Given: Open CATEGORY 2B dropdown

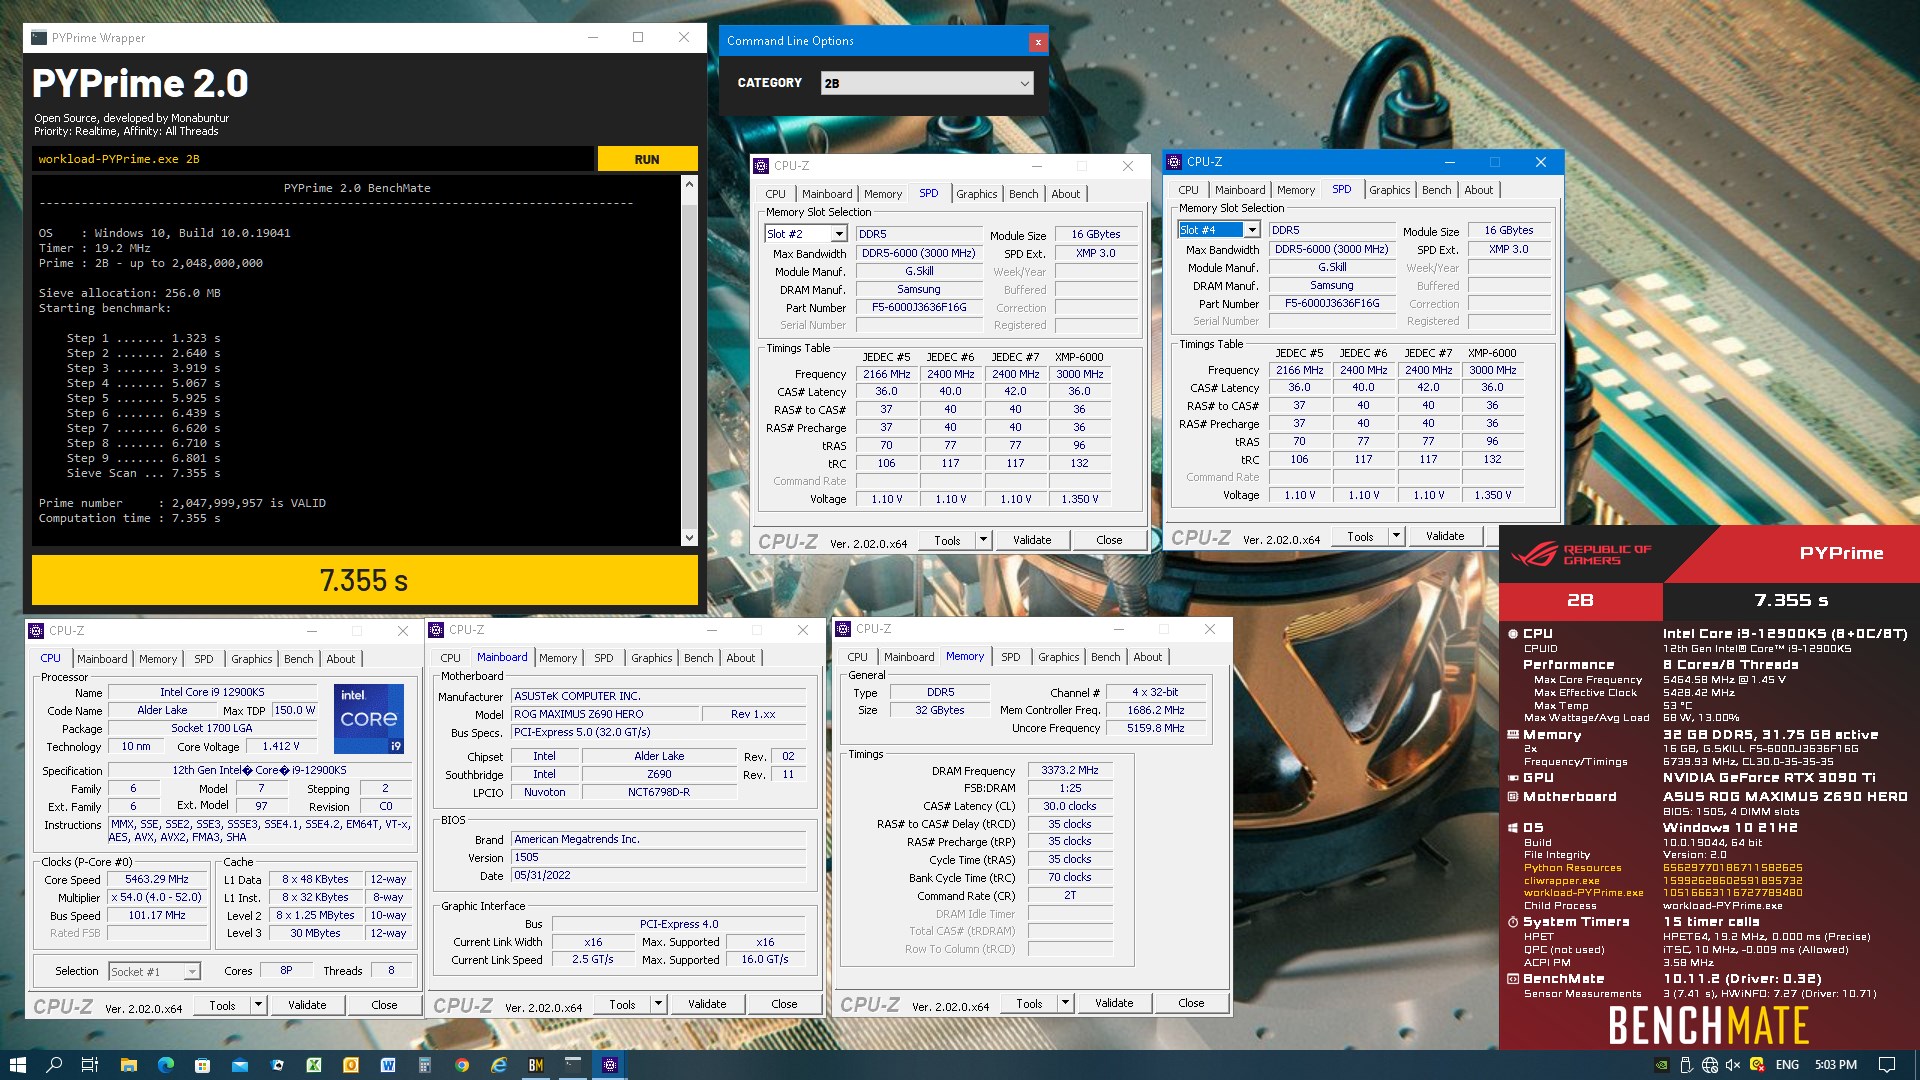Looking at the screenshot, I should click(927, 83).
